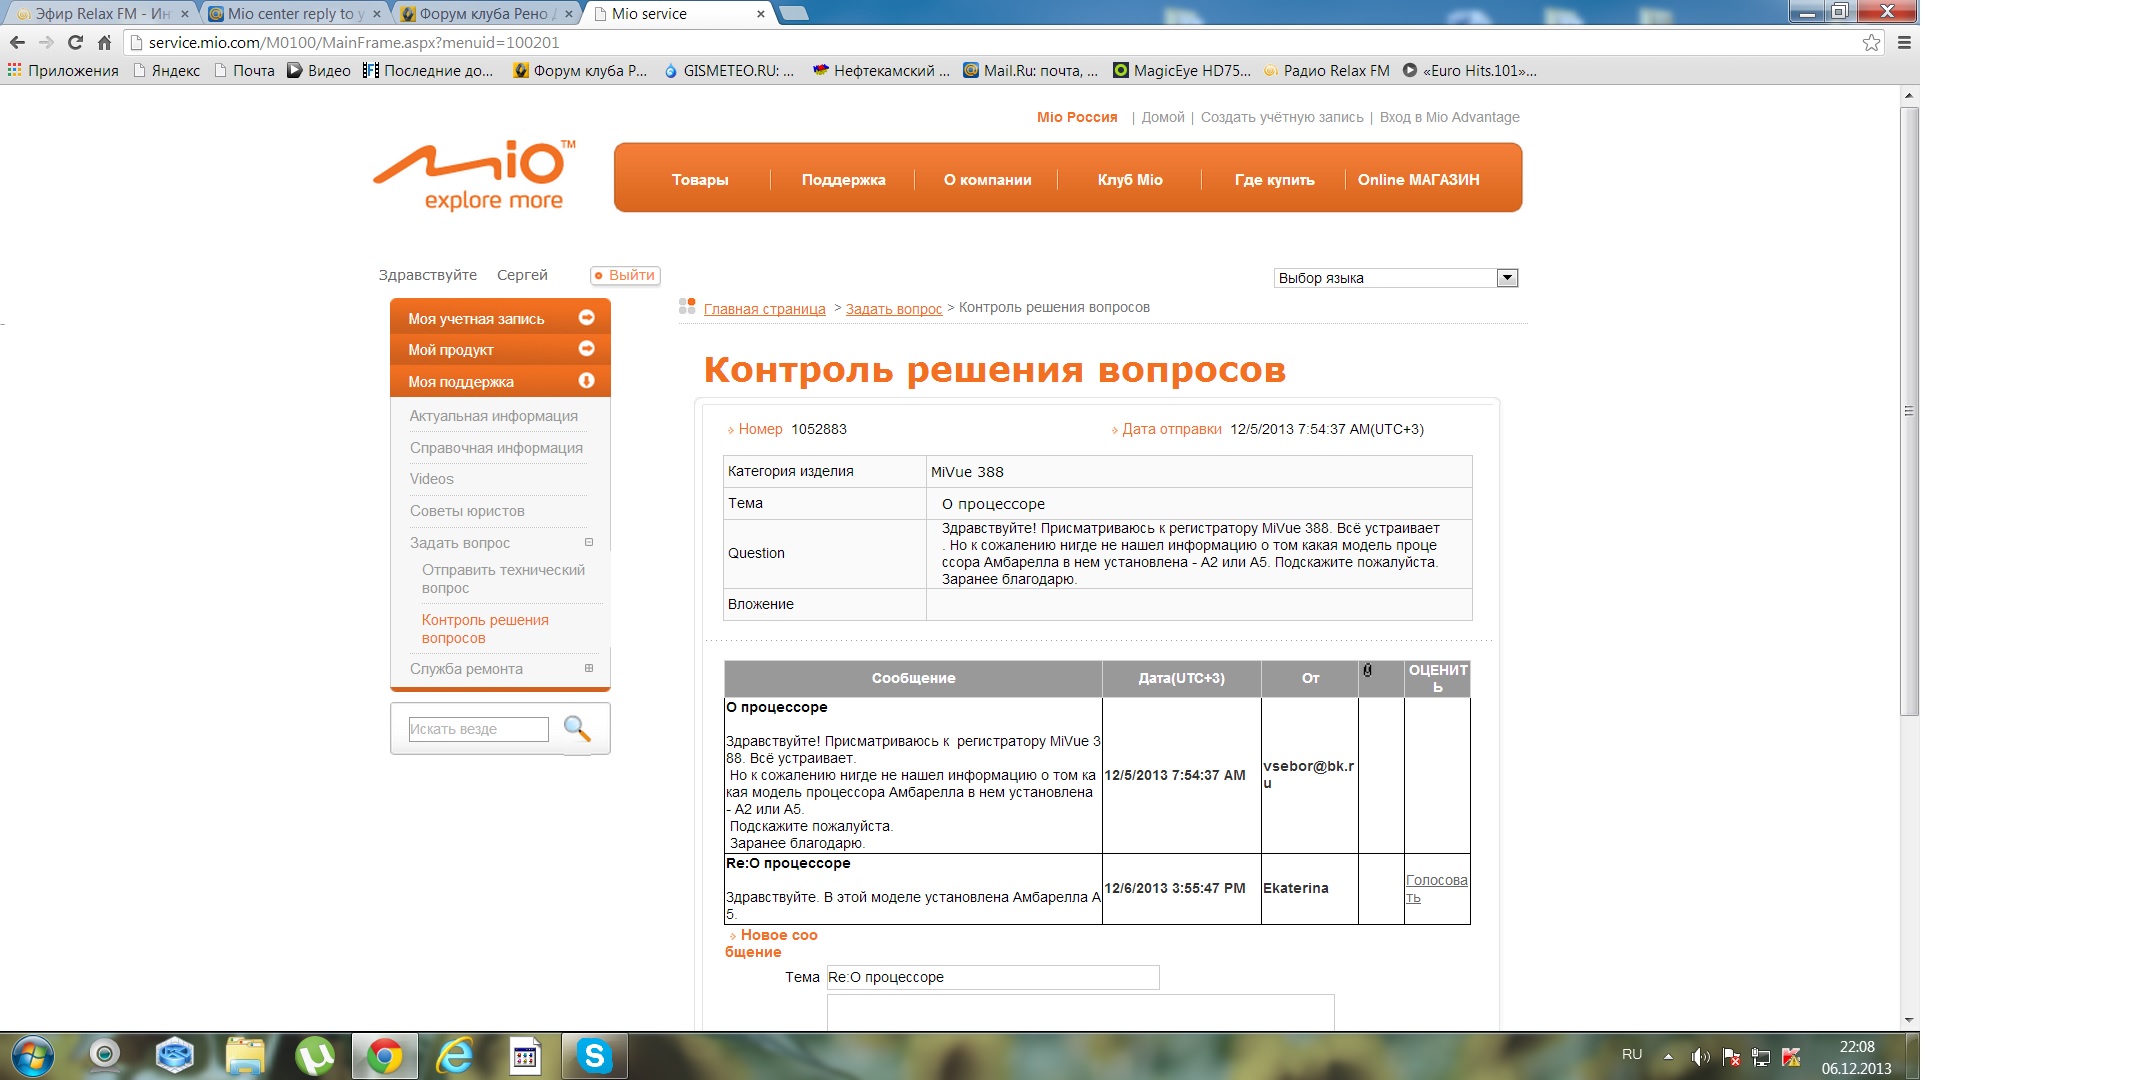This screenshot has height=1080, width=2144.
Task: Go back with browser back arrow
Action: [17, 42]
